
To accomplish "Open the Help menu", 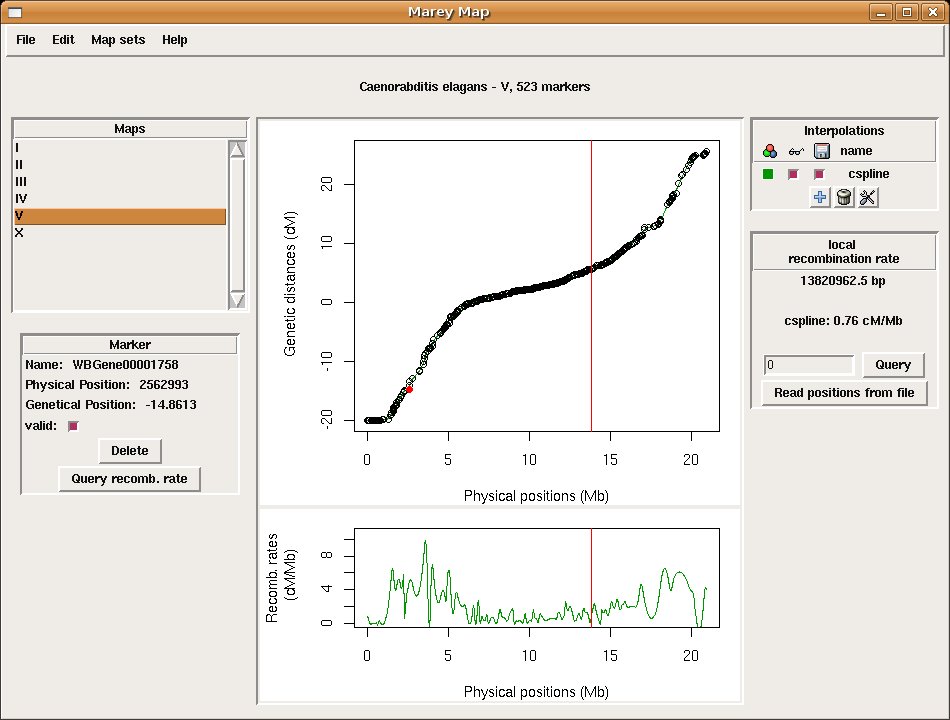I will click(x=175, y=40).
